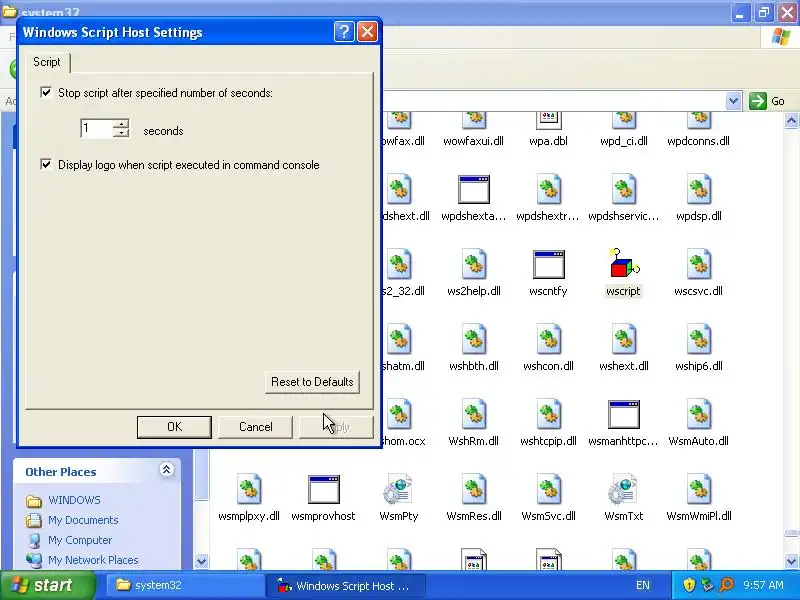Cancel the Script Host Settings dialog

[x=256, y=427]
